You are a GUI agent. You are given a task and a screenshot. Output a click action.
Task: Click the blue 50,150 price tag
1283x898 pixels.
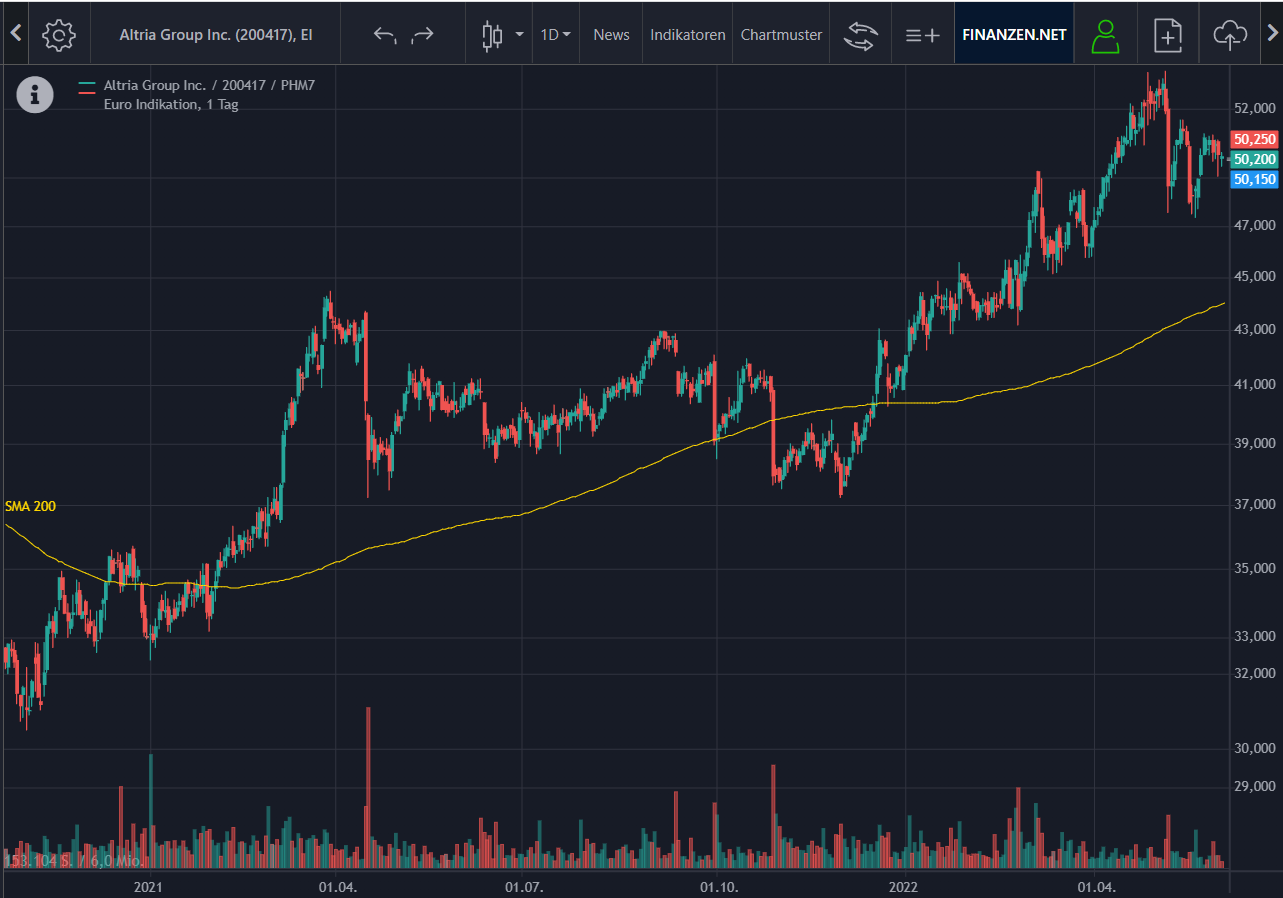click(x=1254, y=180)
